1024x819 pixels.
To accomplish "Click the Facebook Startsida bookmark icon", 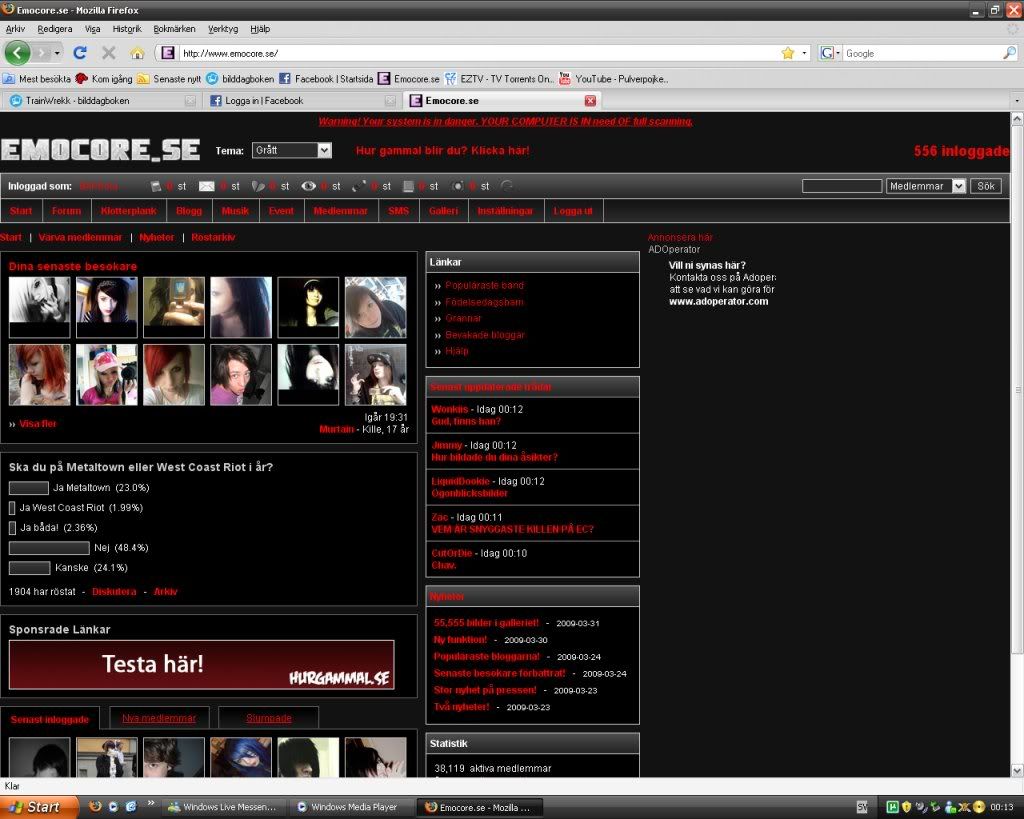I will [x=285, y=78].
